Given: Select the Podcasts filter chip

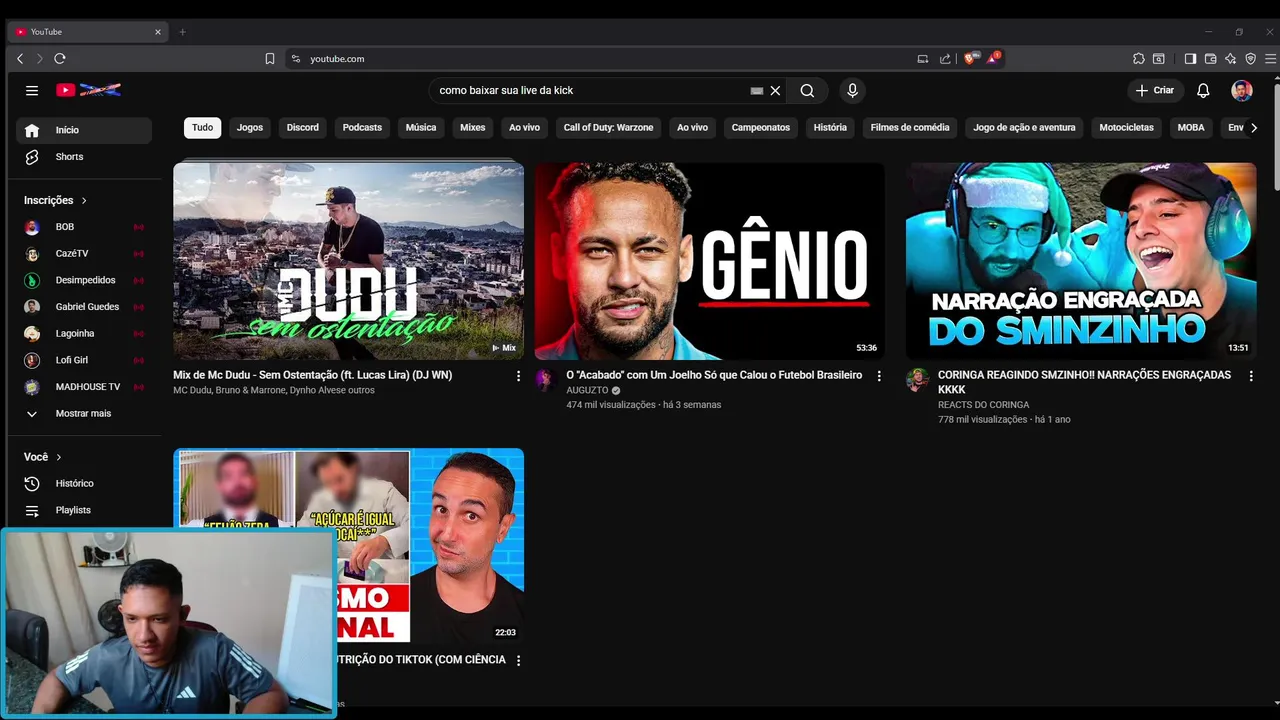Looking at the screenshot, I should [362, 128].
